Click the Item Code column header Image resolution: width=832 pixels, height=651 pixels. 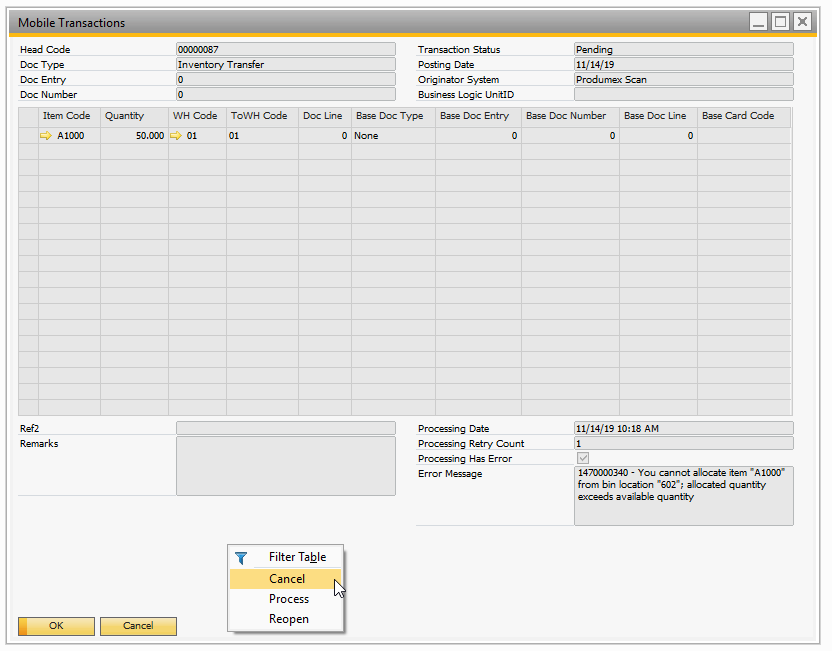pos(67,116)
